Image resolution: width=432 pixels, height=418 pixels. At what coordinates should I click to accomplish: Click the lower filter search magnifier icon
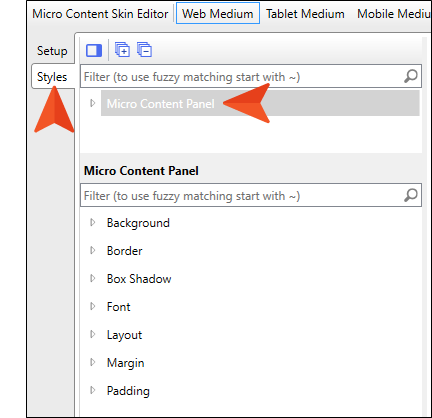pos(411,195)
